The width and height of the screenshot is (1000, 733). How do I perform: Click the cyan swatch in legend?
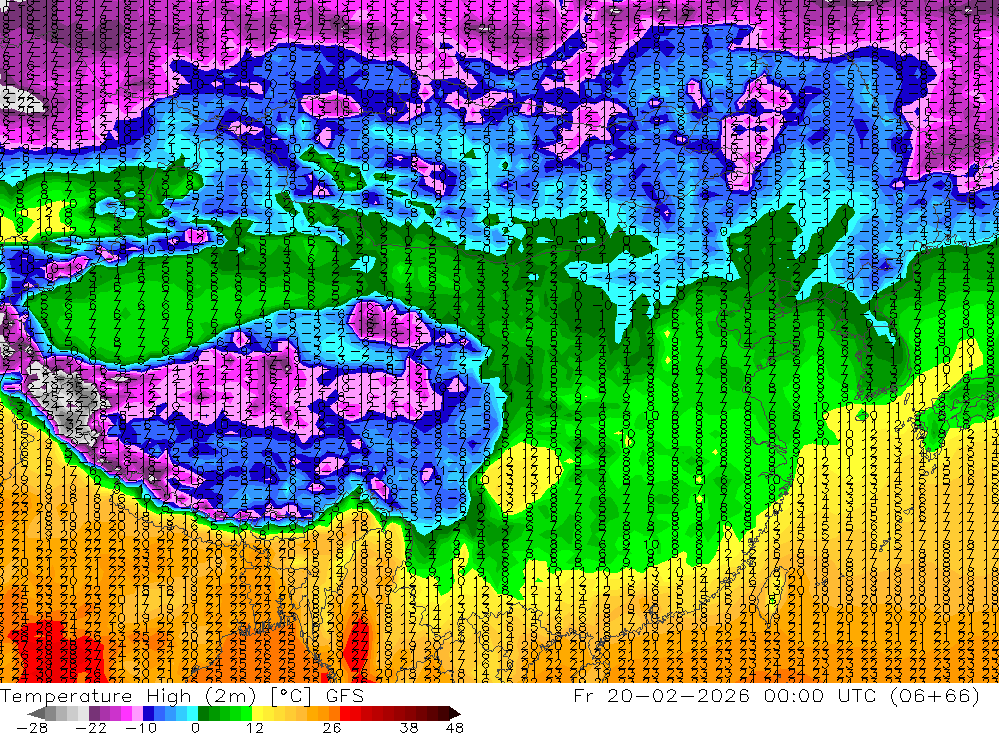click(x=192, y=714)
